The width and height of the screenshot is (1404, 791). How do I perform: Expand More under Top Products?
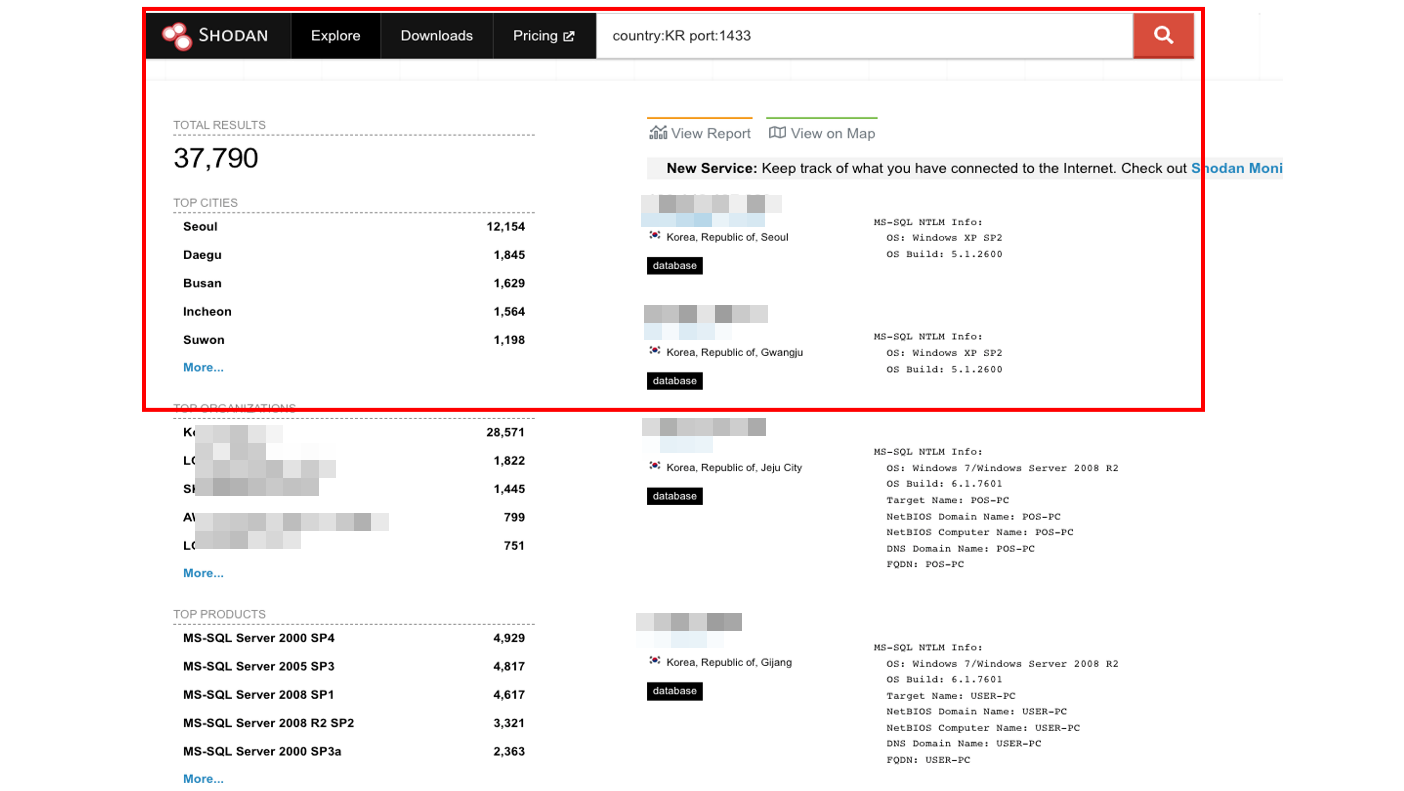pos(203,778)
